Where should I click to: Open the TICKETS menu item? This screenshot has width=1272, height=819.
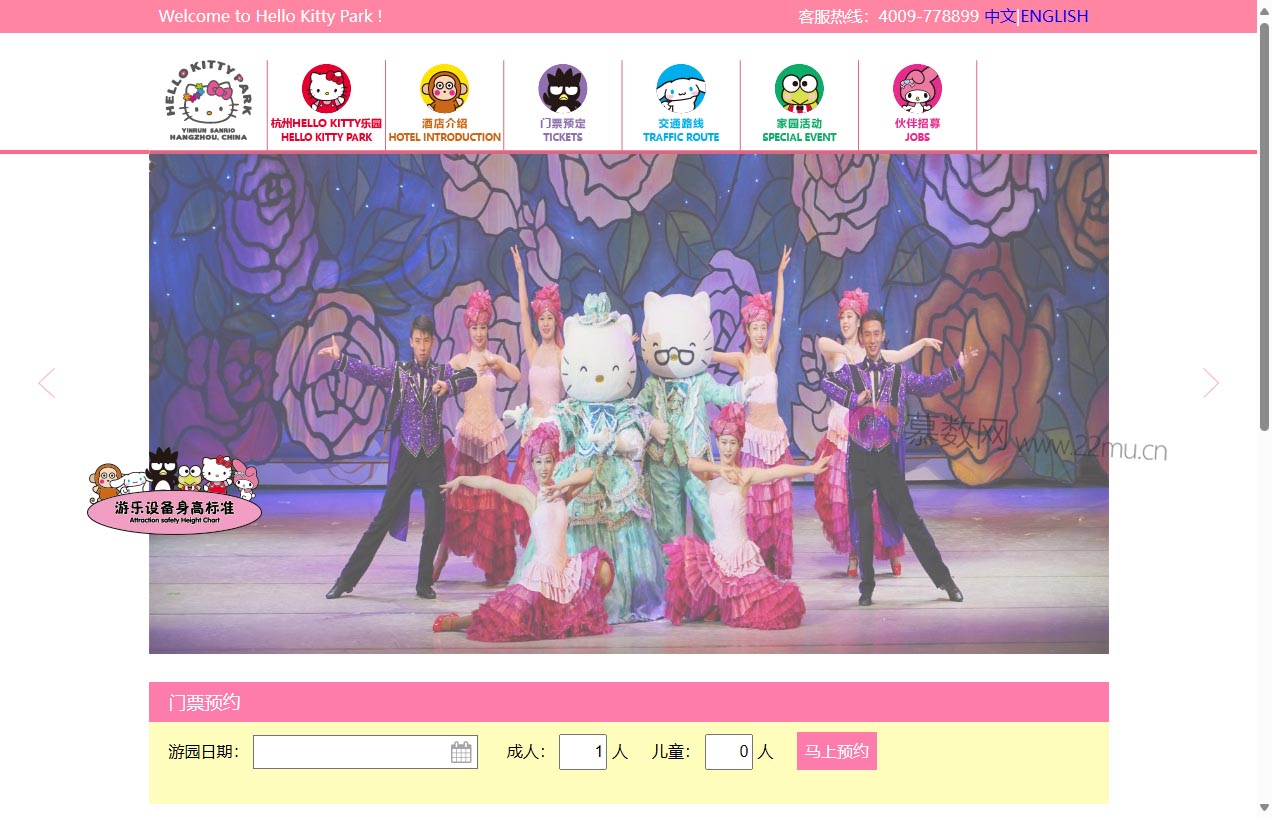[562, 131]
